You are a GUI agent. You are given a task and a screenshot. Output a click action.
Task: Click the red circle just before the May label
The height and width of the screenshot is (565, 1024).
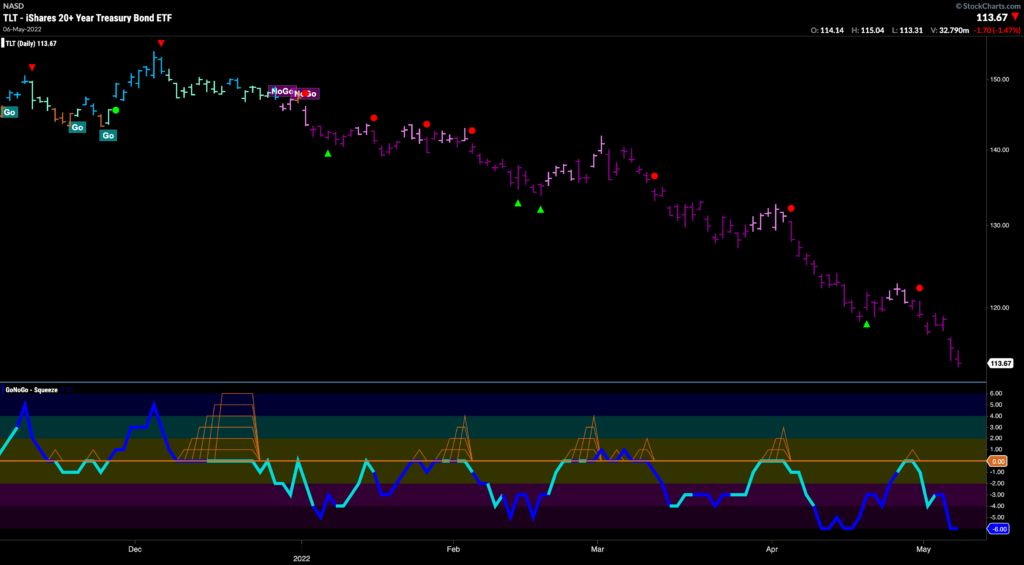(x=920, y=288)
